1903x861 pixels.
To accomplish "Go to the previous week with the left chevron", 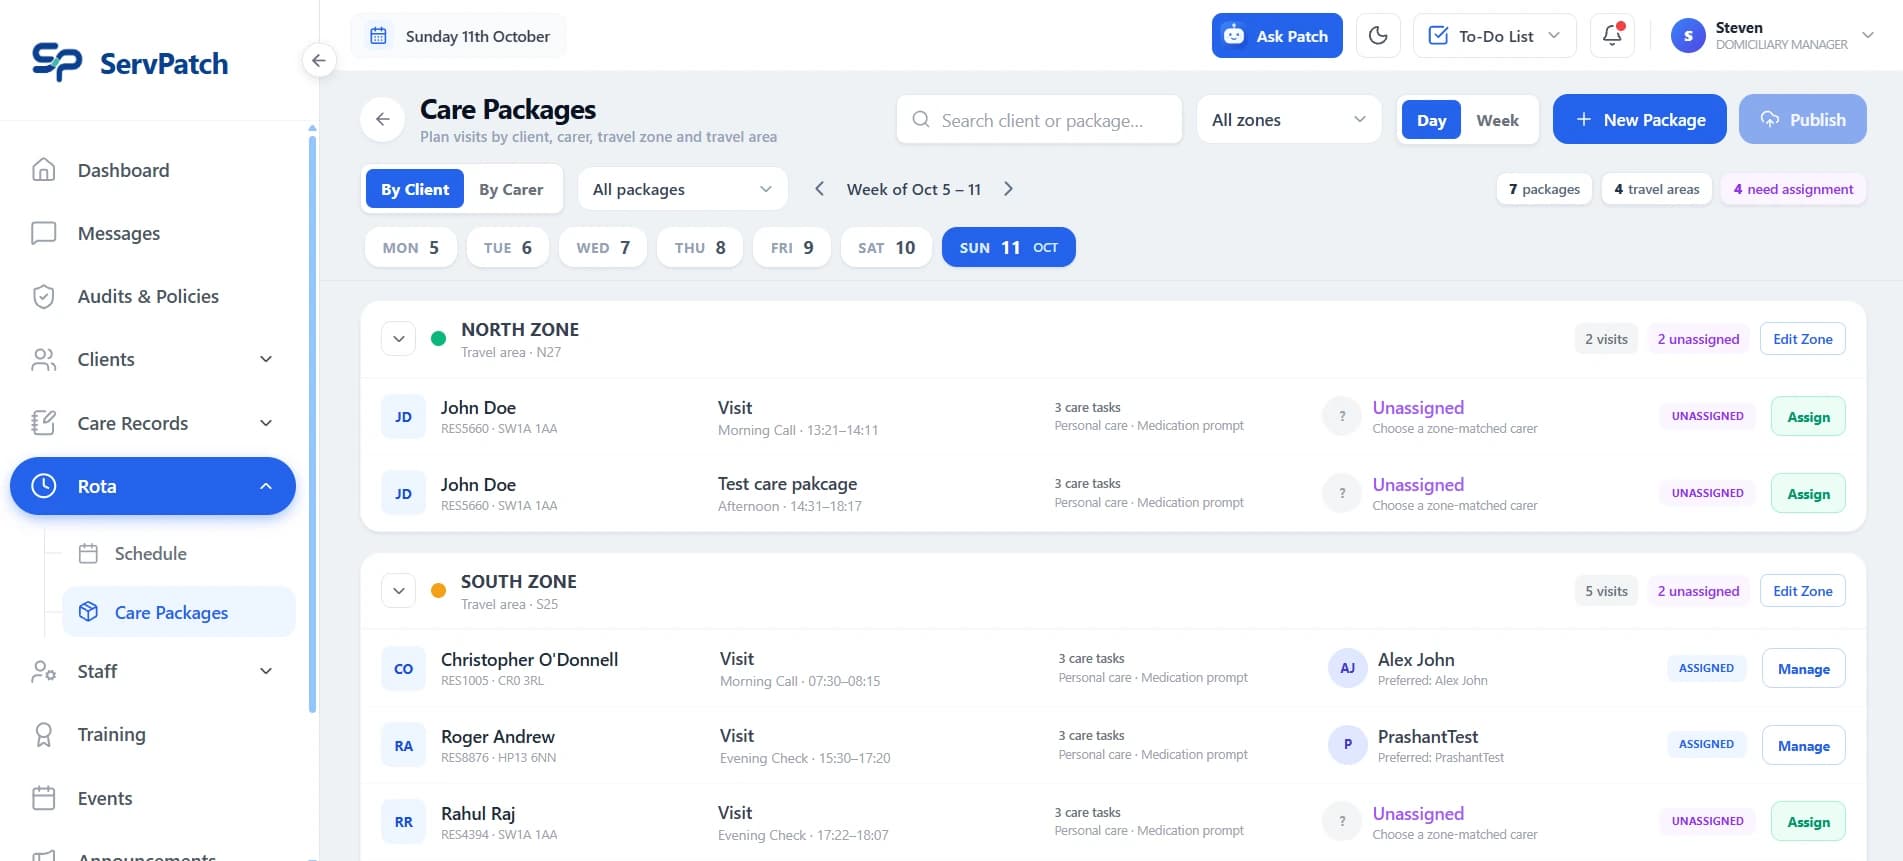I will point(819,189).
